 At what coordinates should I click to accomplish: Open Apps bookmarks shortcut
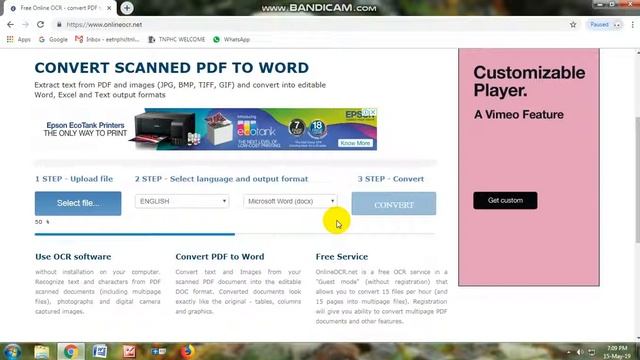pos(19,40)
